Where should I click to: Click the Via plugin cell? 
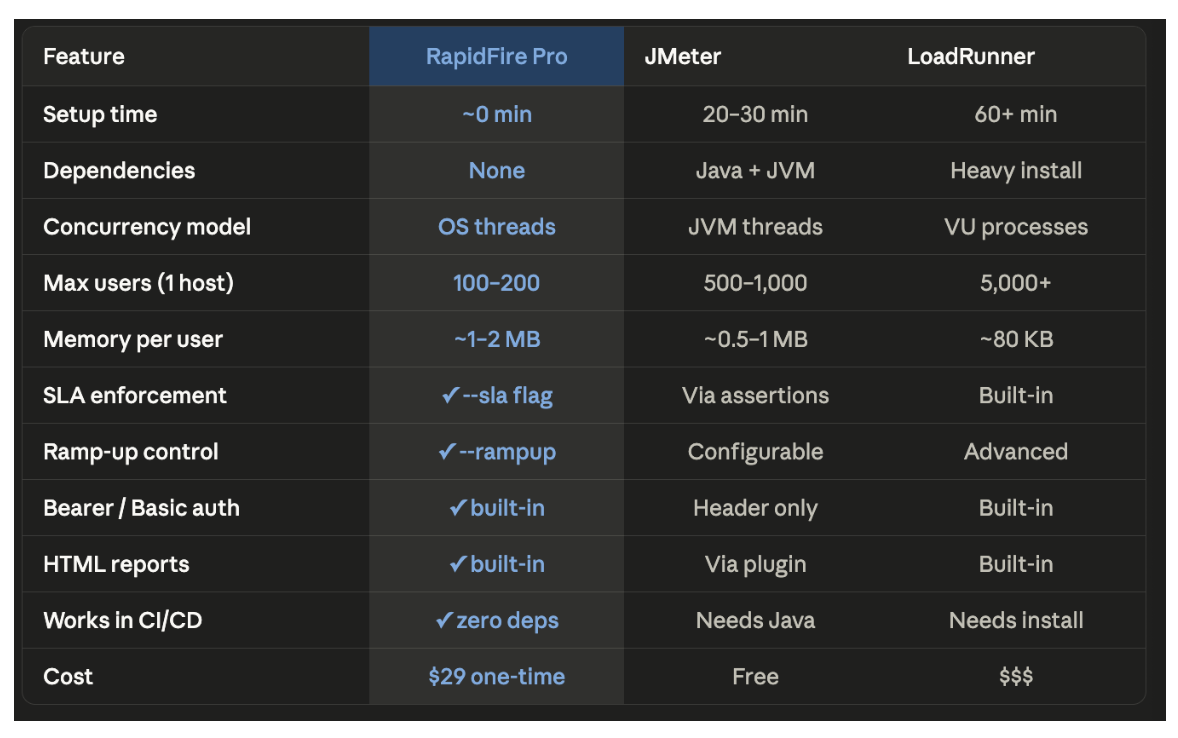755,564
